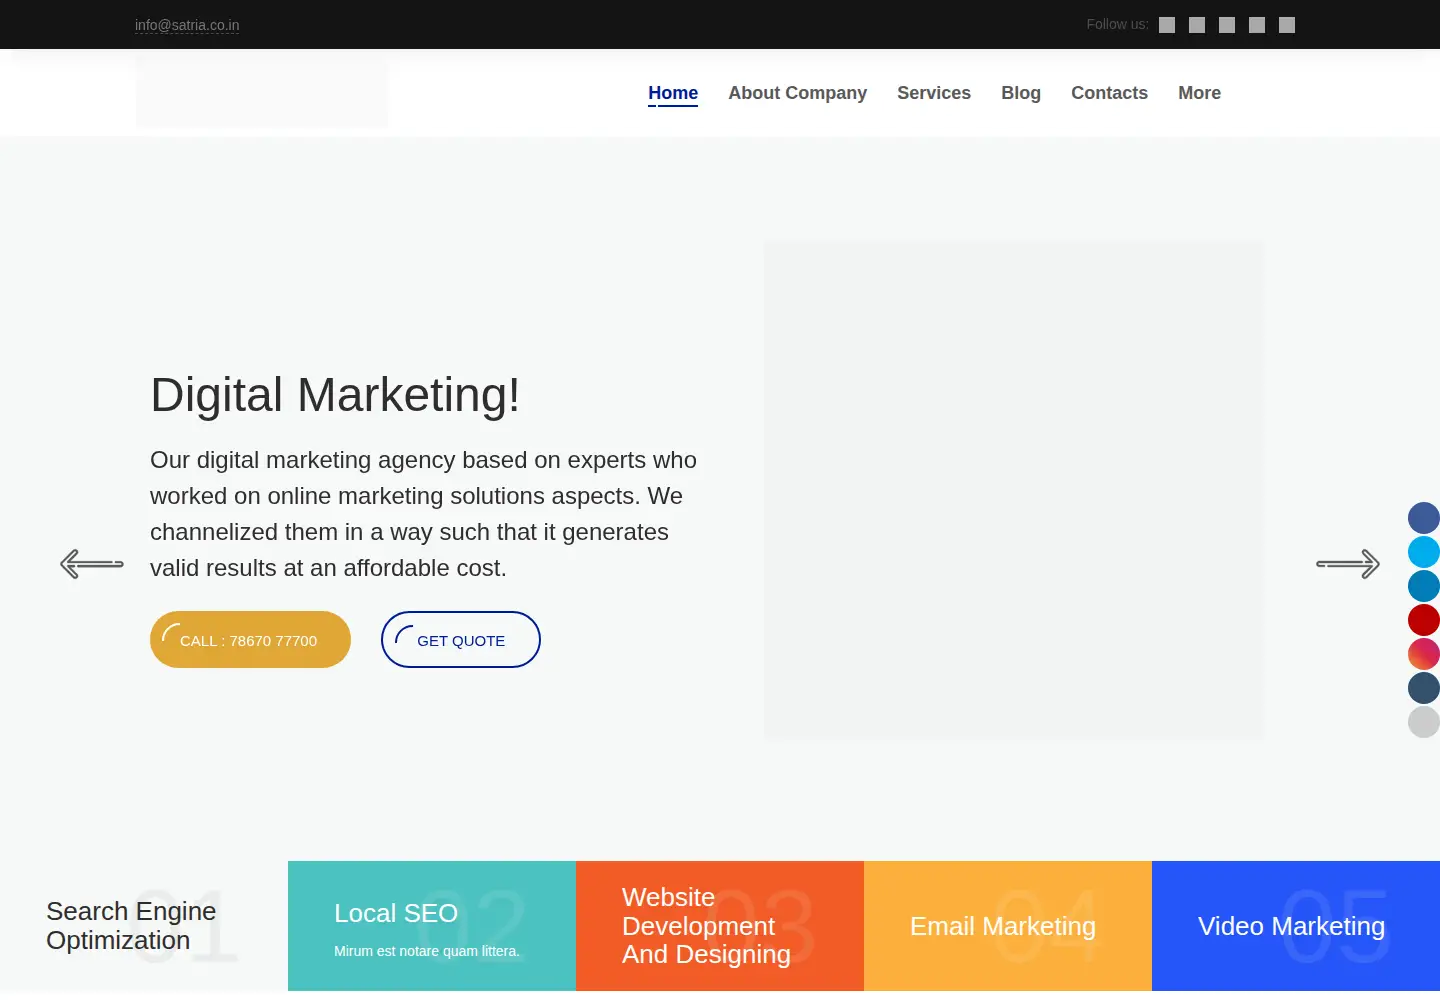The image size is (1440, 1000).
Task: Click the last social icon in the header
Action: tap(1287, 25)
